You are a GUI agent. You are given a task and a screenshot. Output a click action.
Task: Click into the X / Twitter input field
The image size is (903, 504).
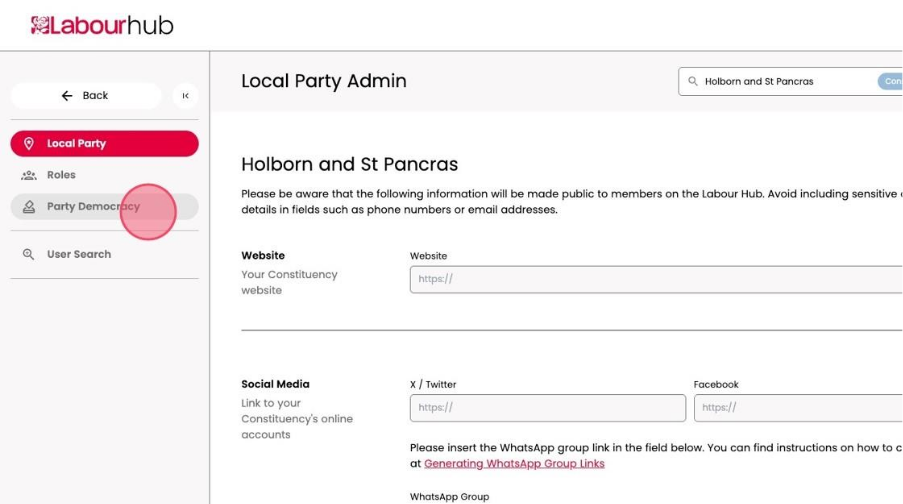pos(547,408)
